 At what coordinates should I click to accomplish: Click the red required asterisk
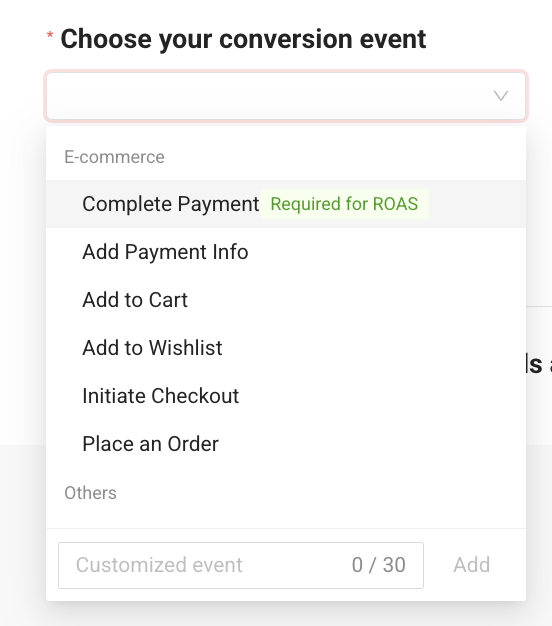click(50, 35)
